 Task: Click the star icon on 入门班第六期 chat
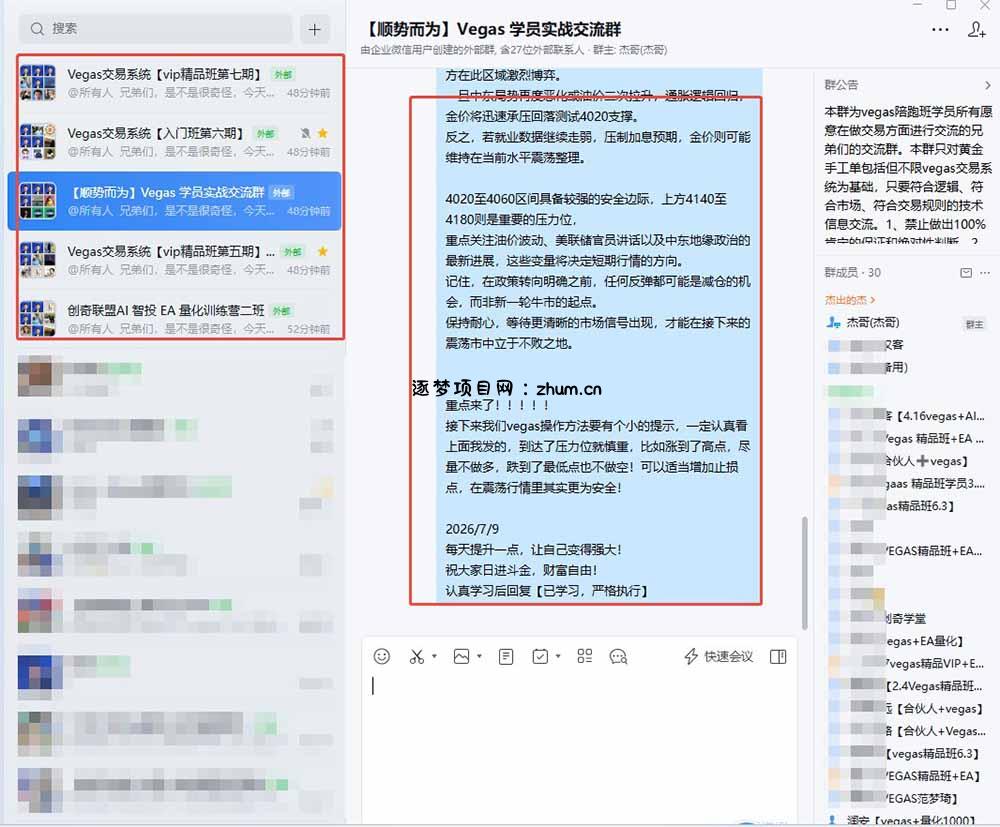point(323,133)
